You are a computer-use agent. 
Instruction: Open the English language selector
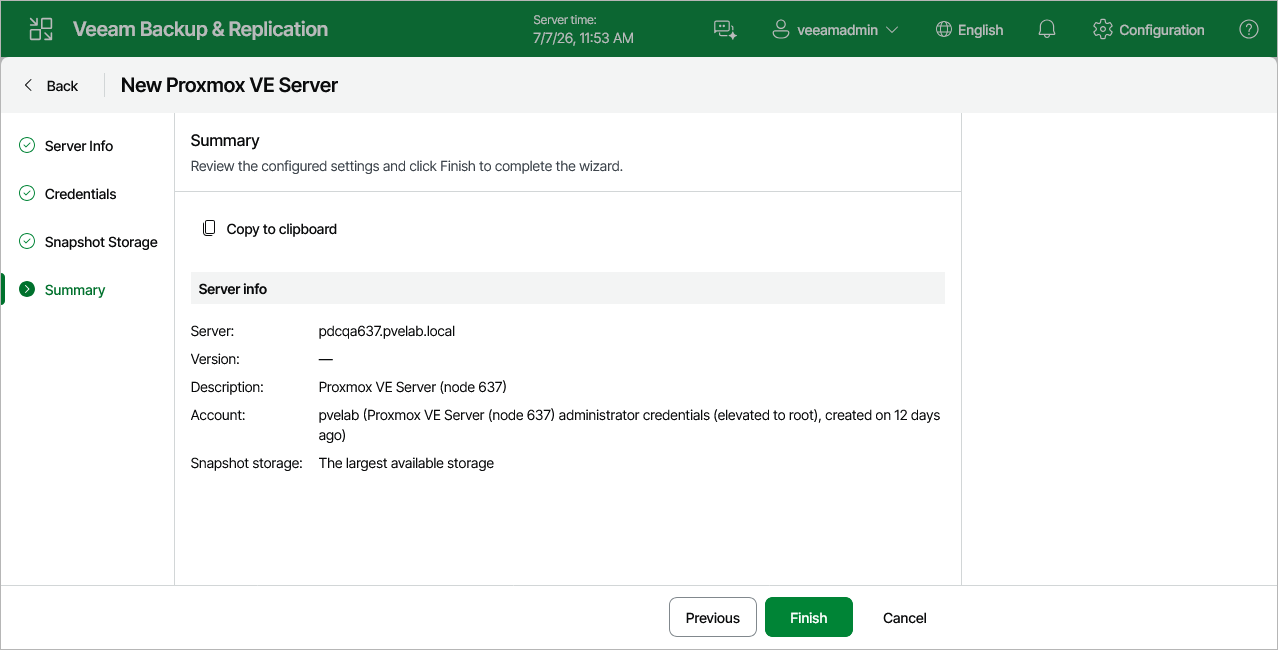pyautogui.click(x=969, y=30)
